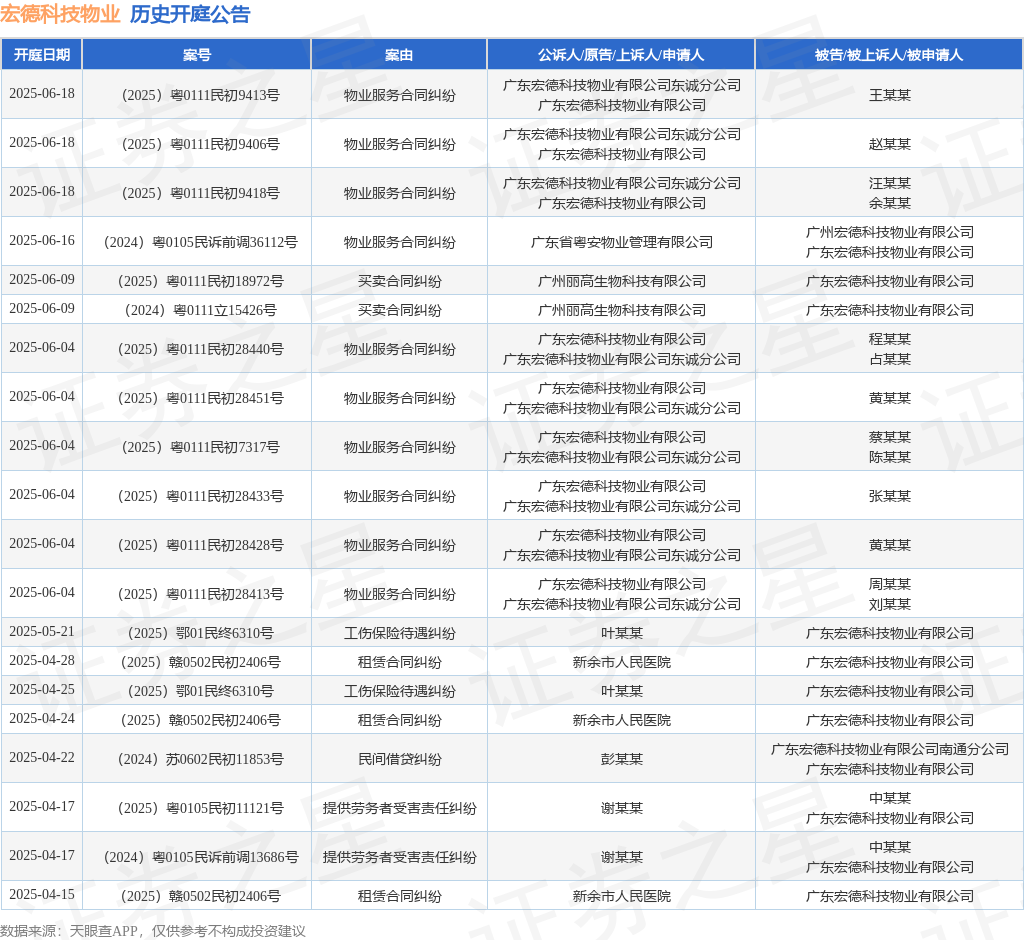
Task: Click 工伤保险待遇纠纷 in the 2025-04-25 row
Action: (400, 691)
